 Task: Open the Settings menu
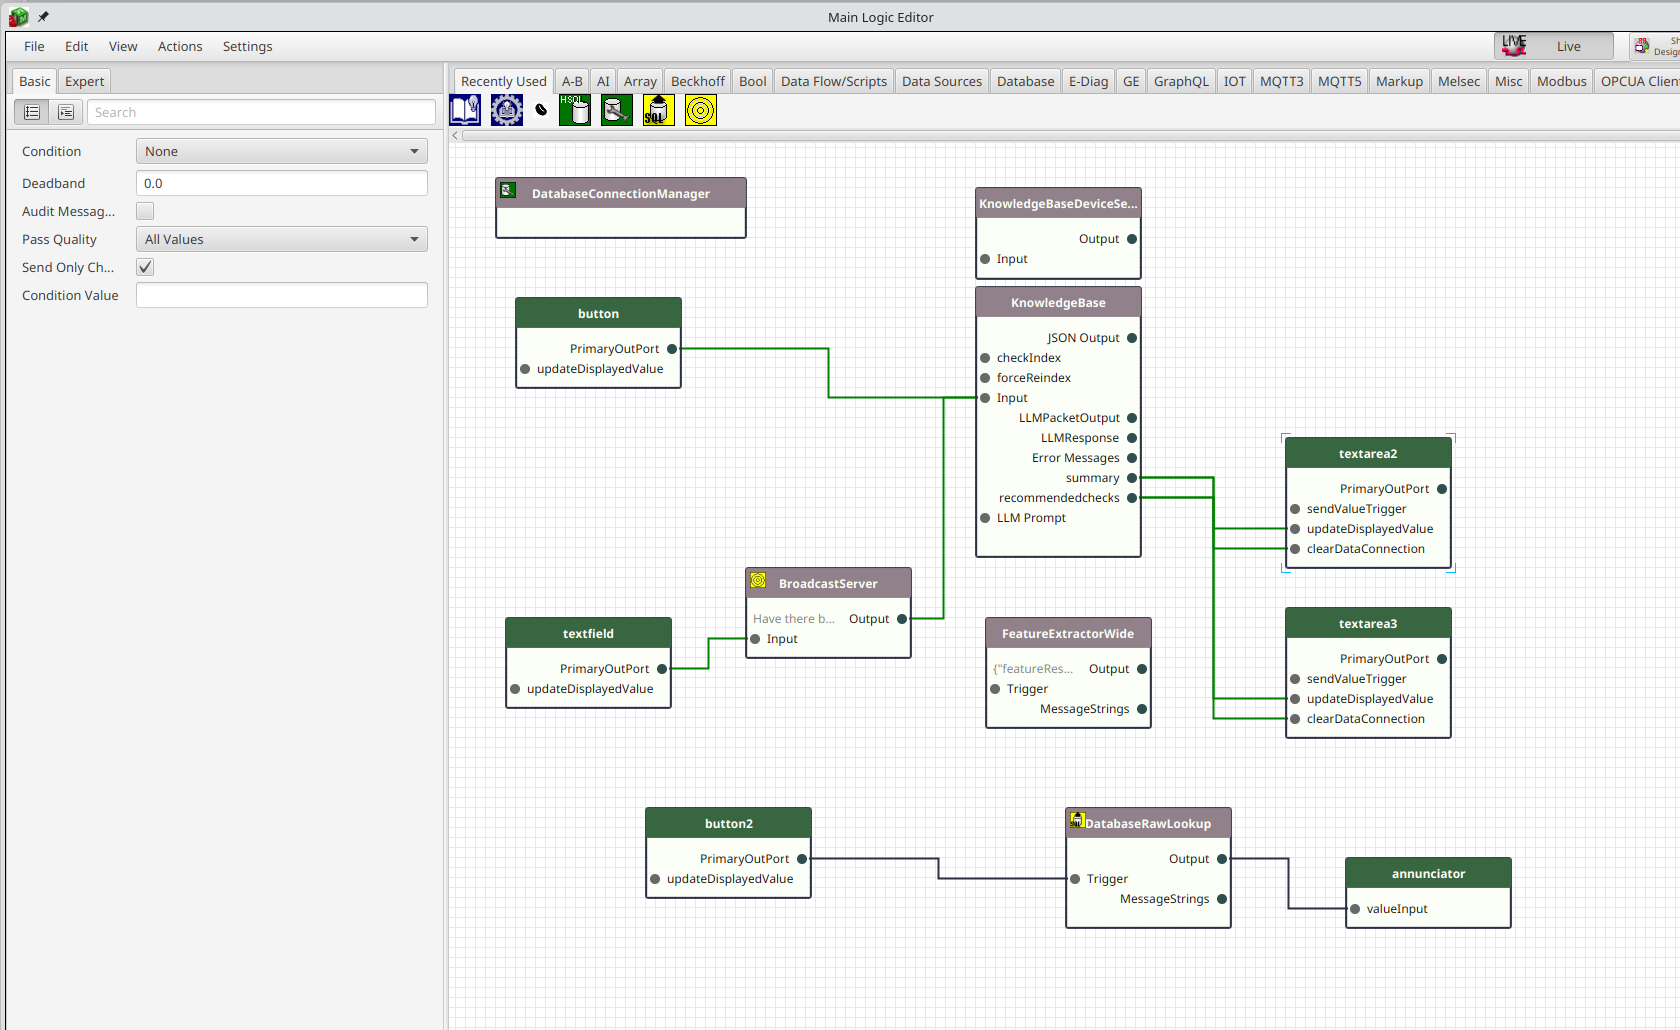coord(247,46)
